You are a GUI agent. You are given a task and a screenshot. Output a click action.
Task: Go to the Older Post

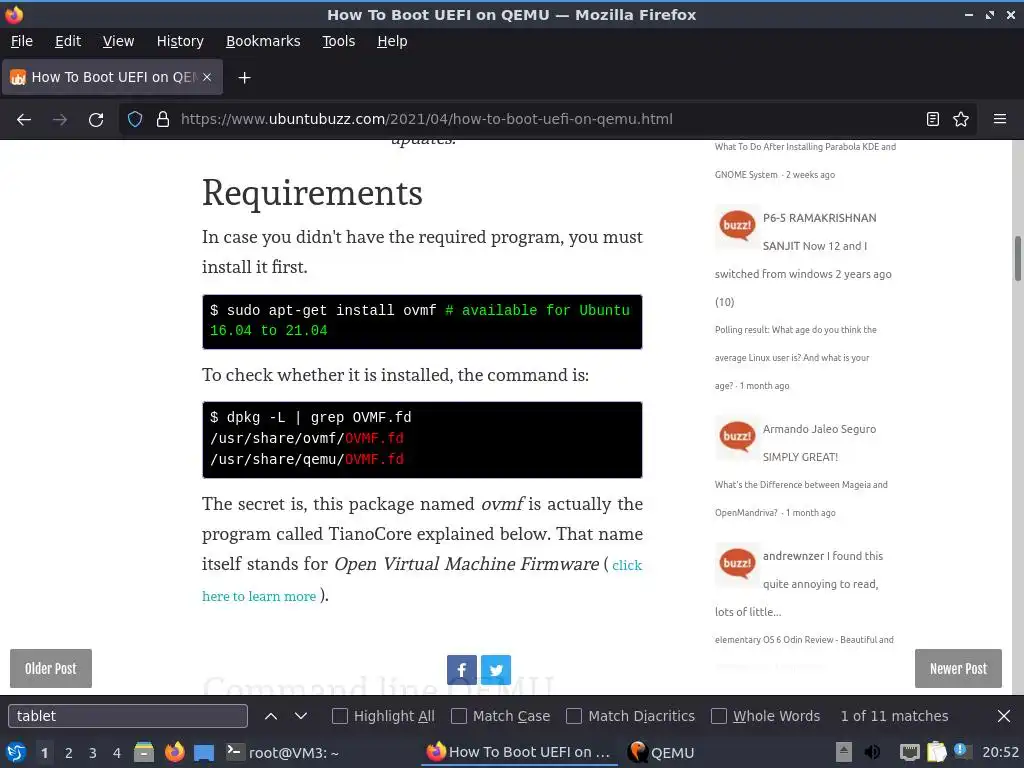[51, 669]
